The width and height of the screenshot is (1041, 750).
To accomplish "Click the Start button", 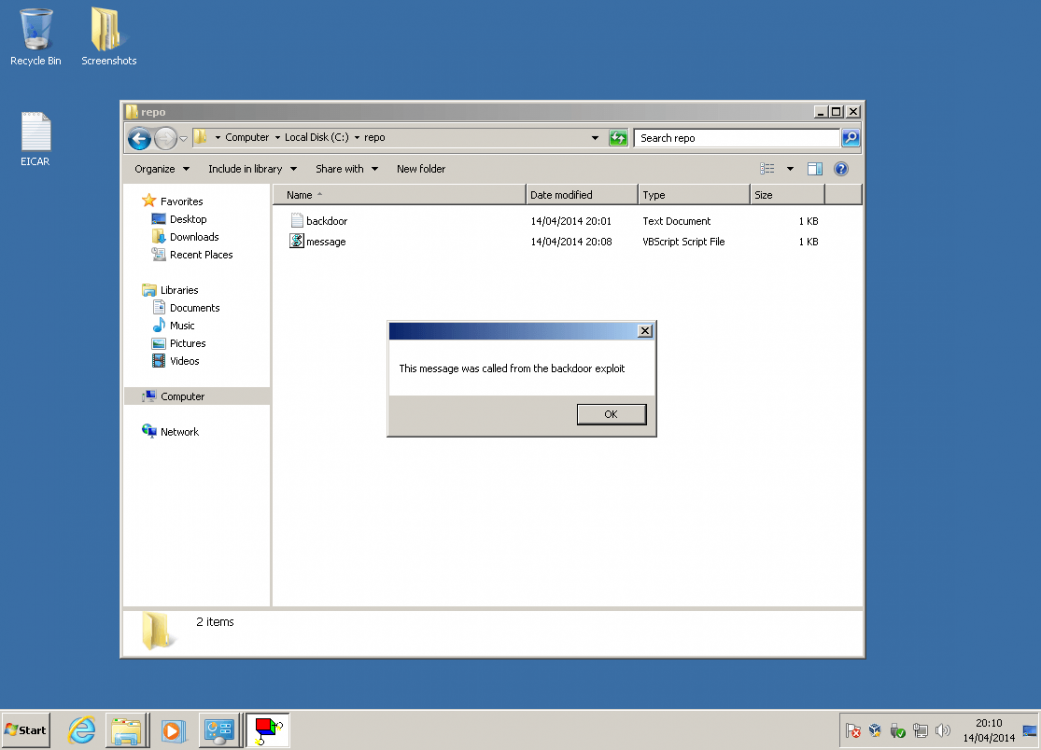I will pos(26,730).
